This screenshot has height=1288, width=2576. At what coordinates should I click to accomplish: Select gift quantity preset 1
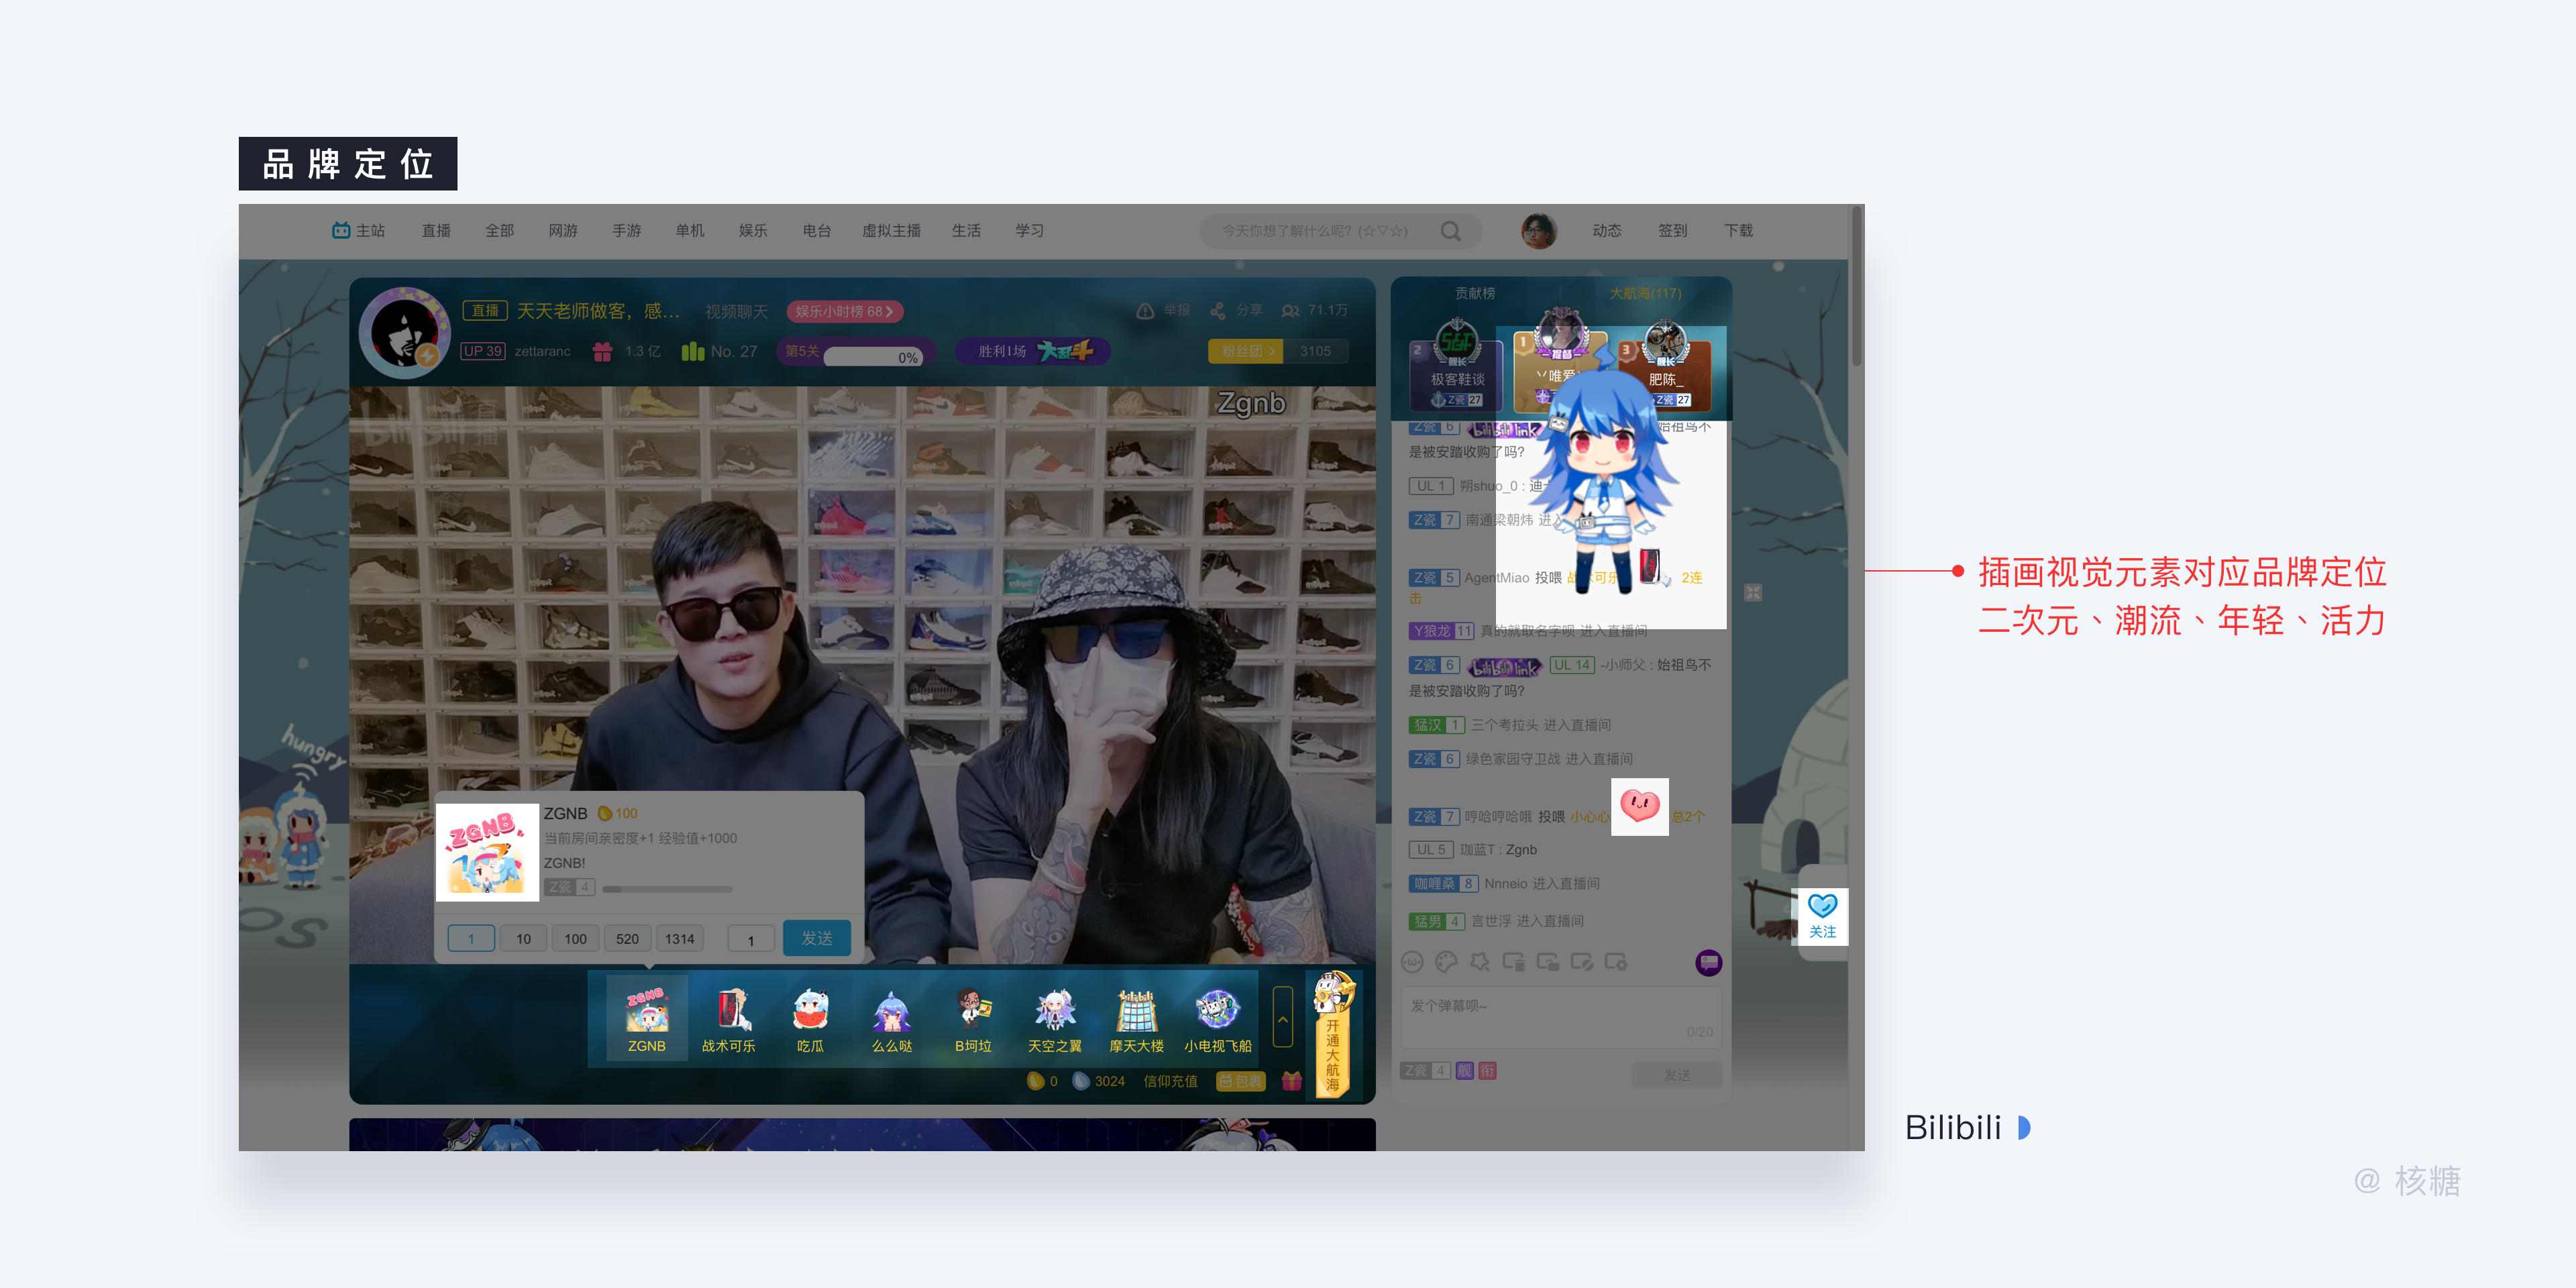pos(471,939)
